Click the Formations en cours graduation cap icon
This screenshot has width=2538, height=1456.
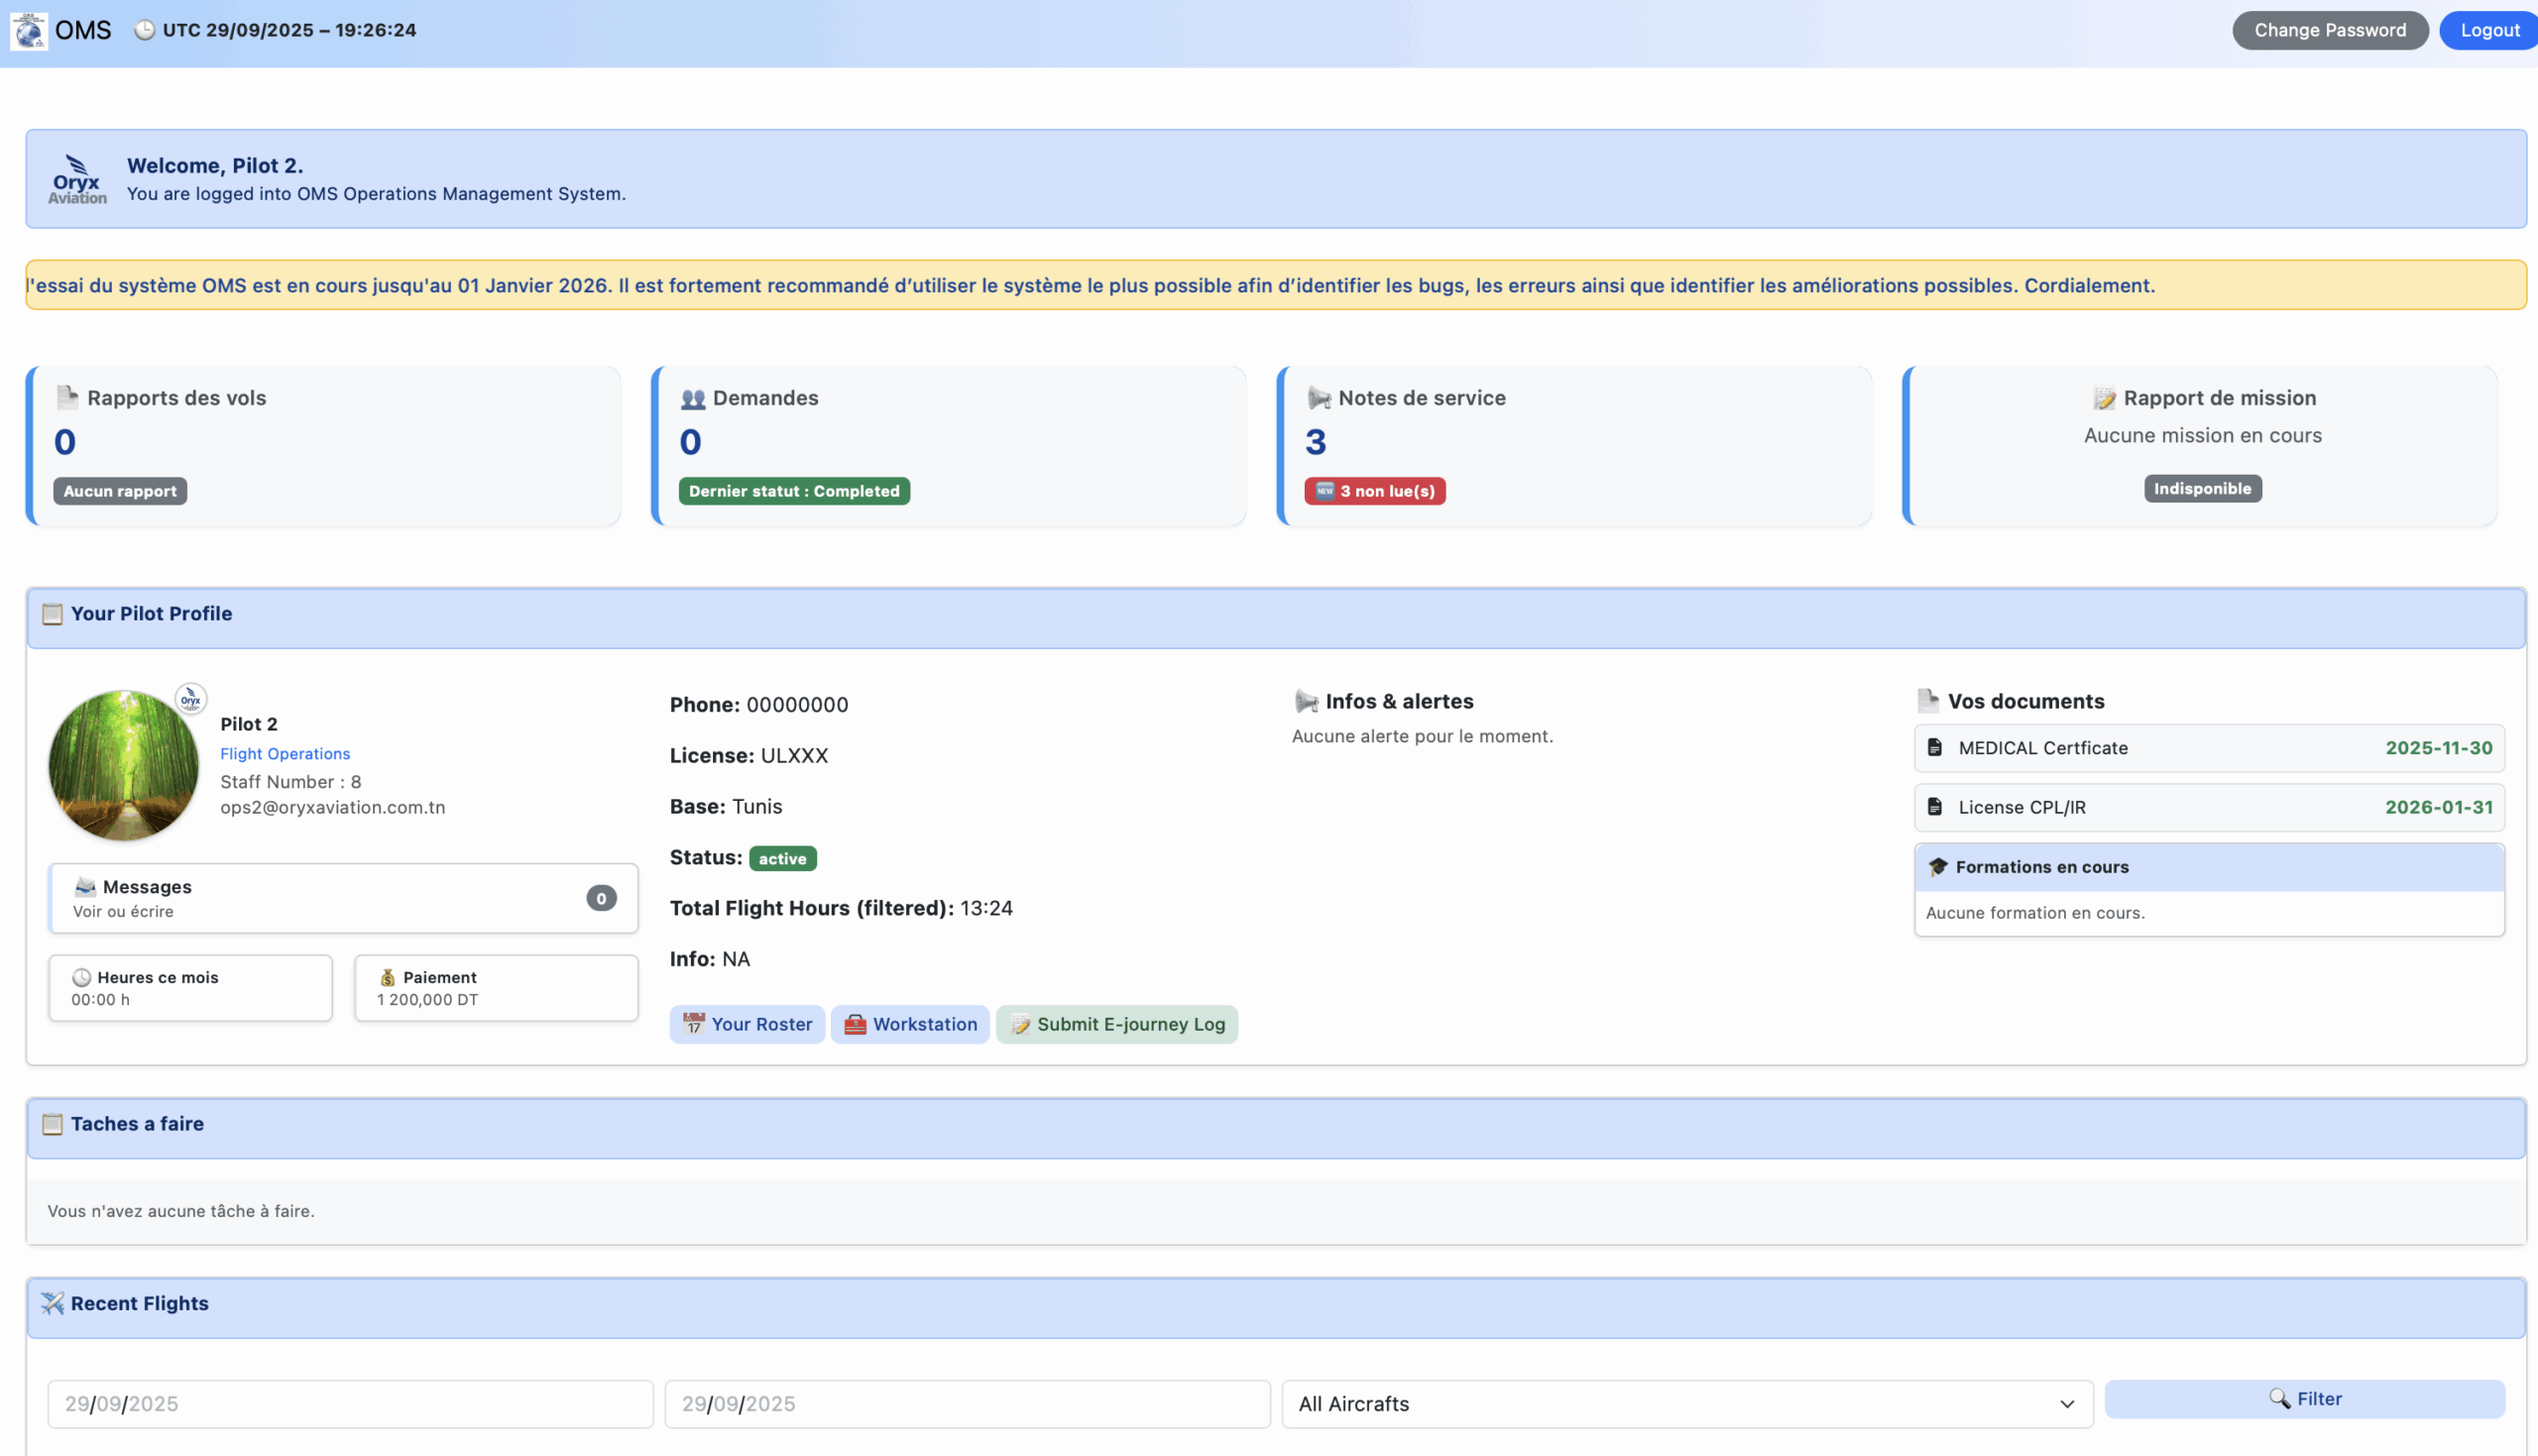[1937, 867]
